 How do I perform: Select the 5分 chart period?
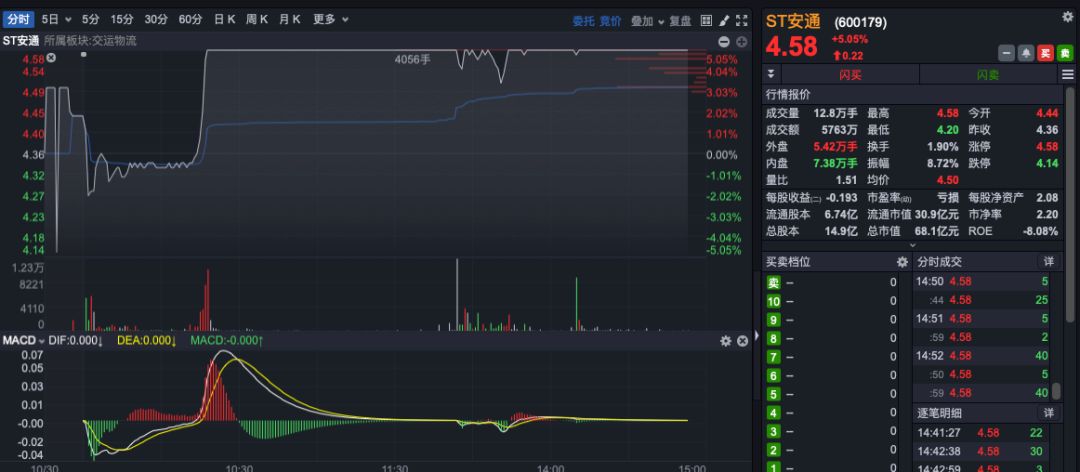point(90,20)
